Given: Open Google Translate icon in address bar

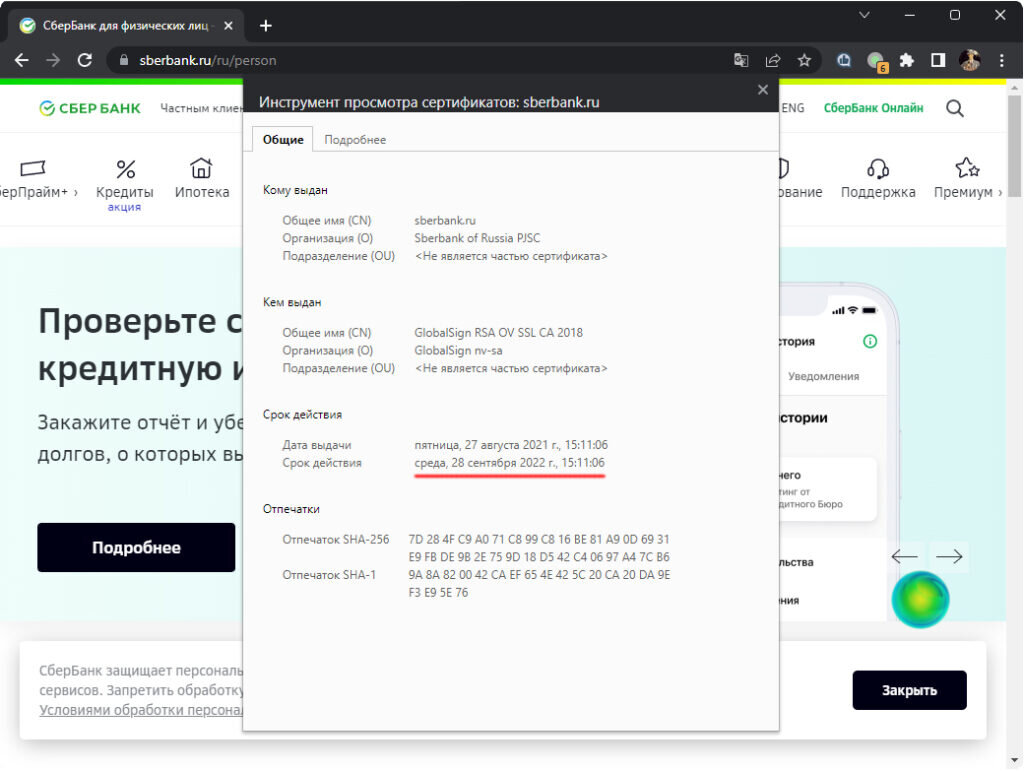Looking at the screenshot, I should tap(741, 60).
